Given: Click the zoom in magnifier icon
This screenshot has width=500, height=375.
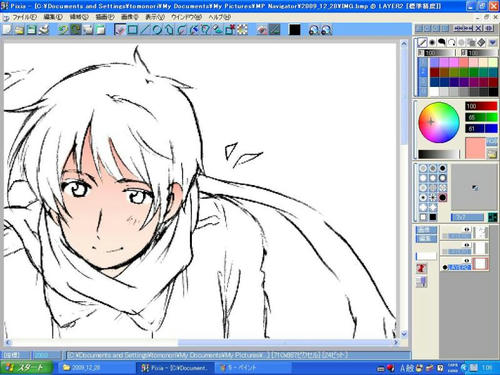Looking at the screenshot, I should click(x=314, y=30).
